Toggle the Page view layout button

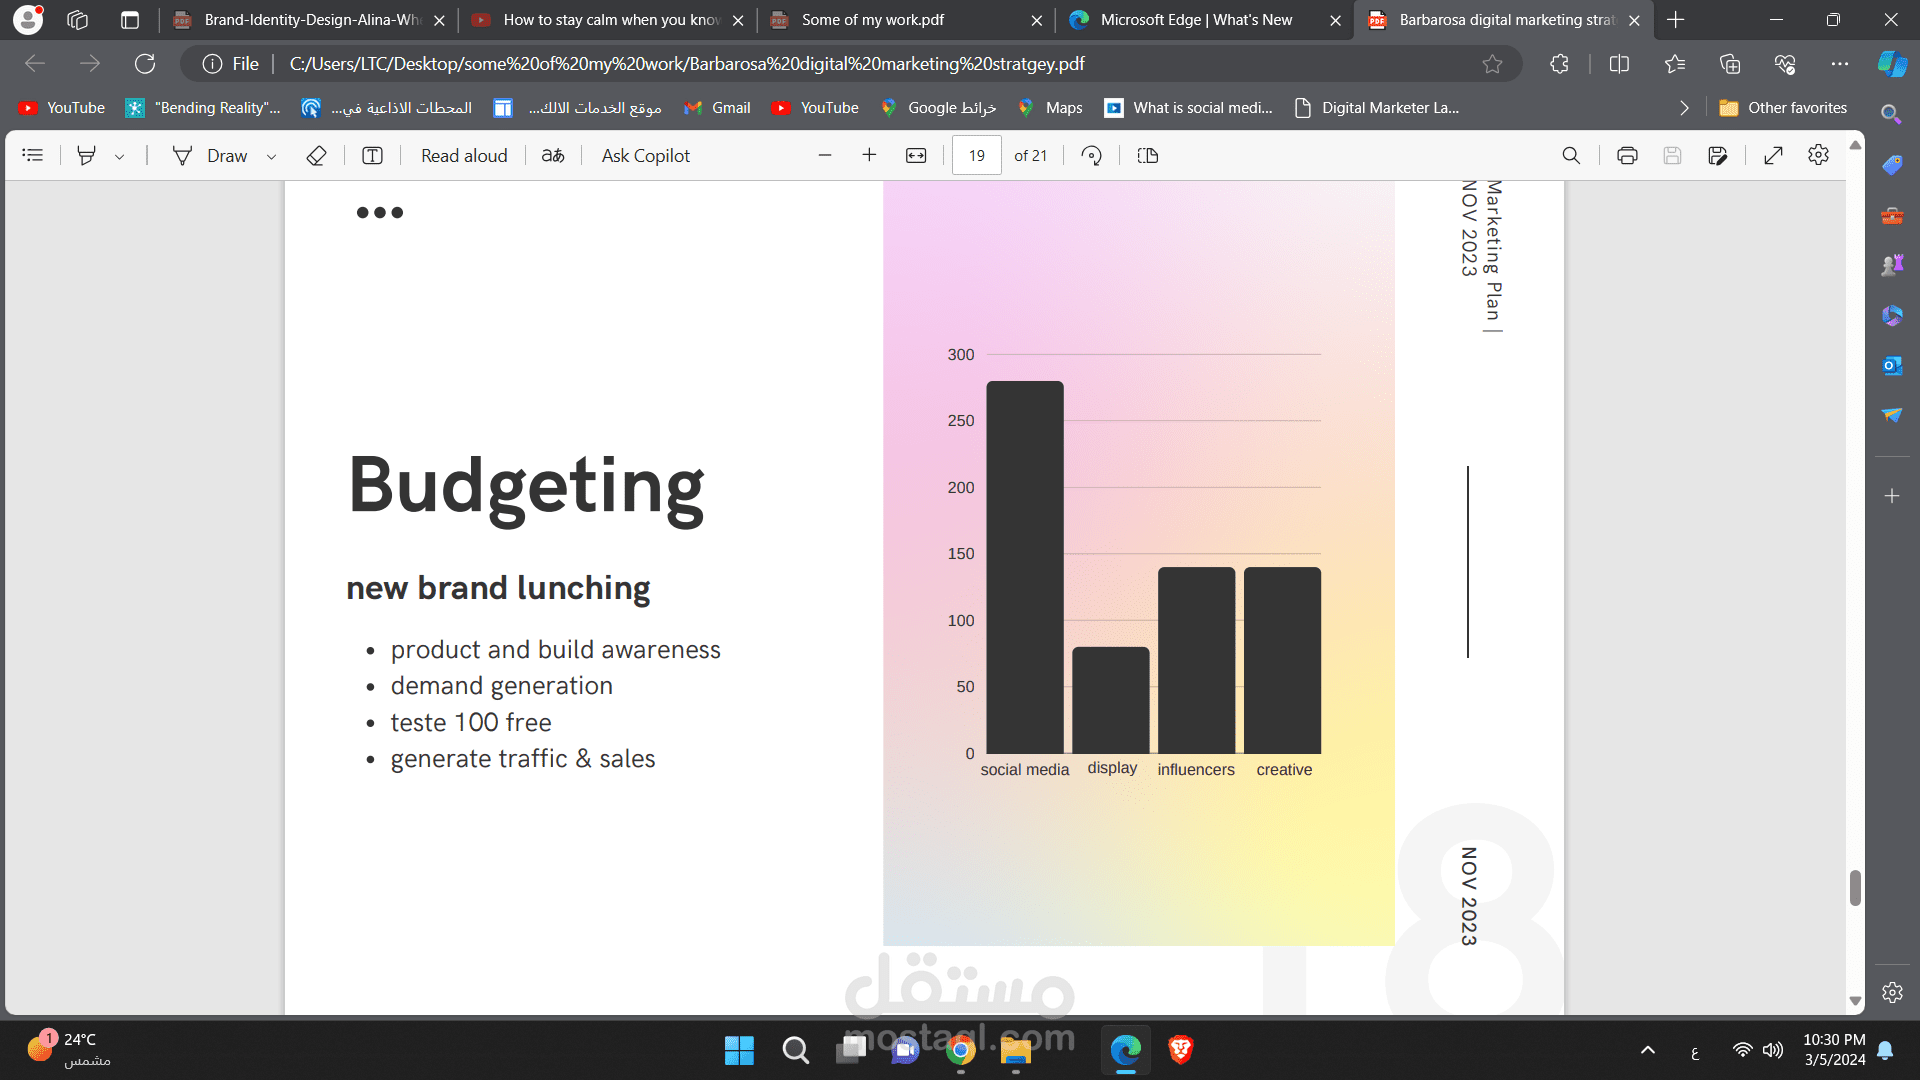1148,155
